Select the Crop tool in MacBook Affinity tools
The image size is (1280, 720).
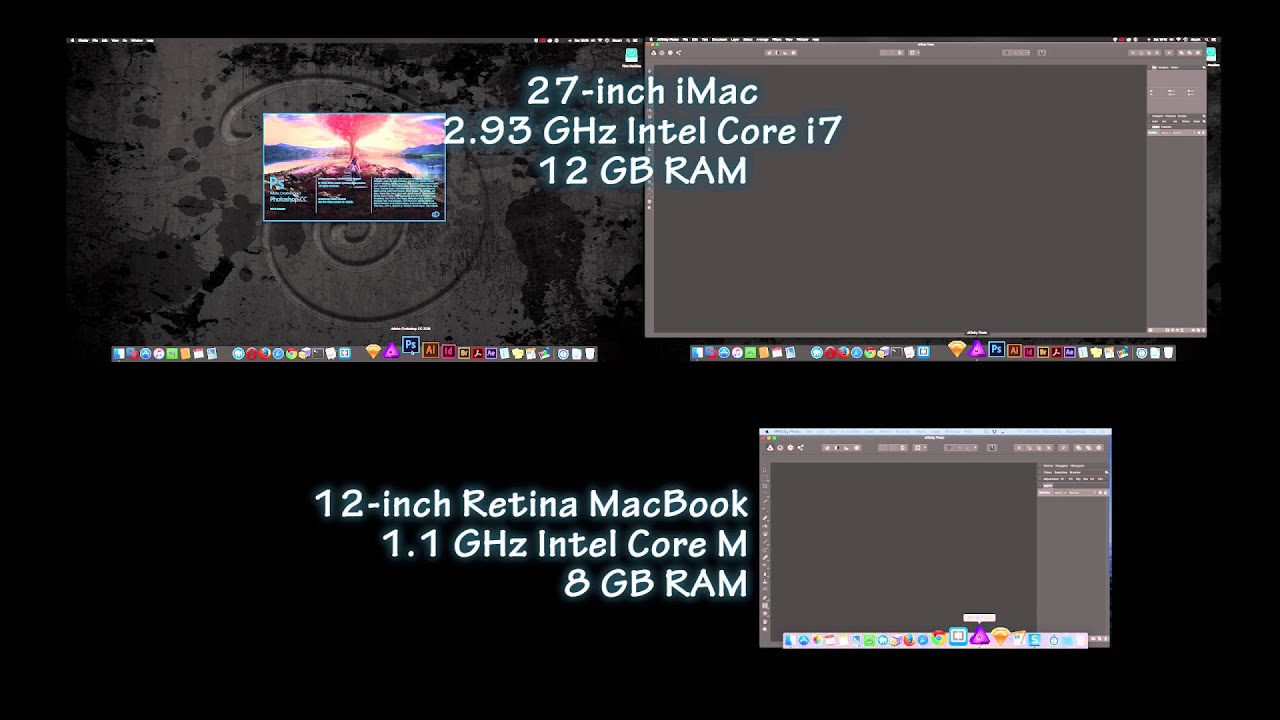(764, 486)
